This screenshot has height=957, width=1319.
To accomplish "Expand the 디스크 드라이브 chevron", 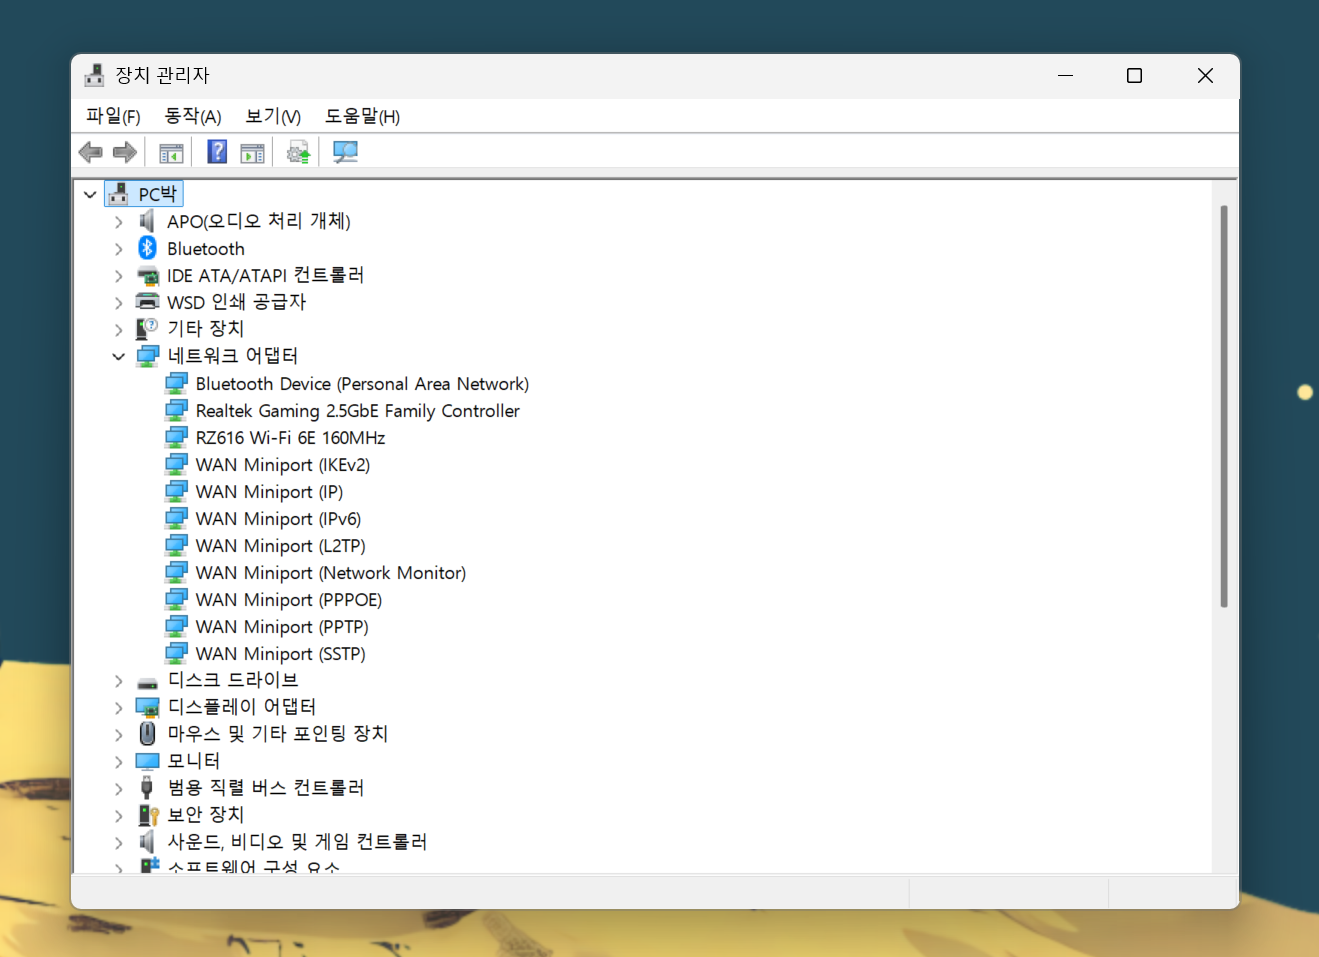I will pos(119,681).
